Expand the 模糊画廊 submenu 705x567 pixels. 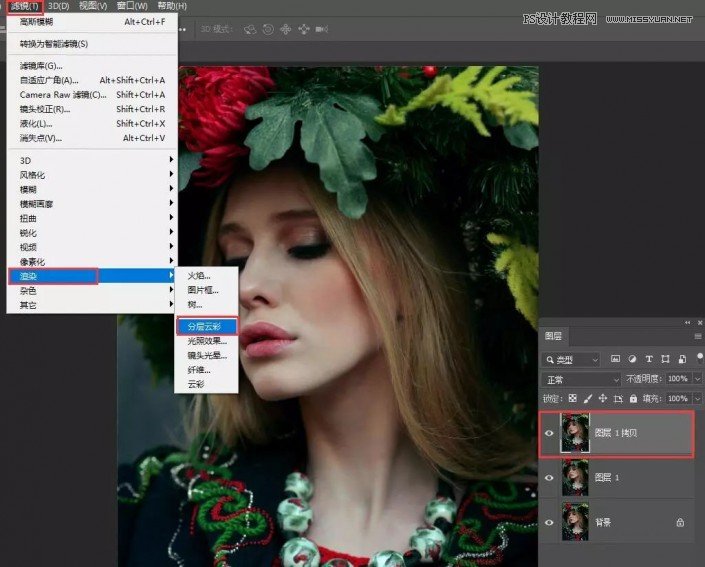pos(92,204)
